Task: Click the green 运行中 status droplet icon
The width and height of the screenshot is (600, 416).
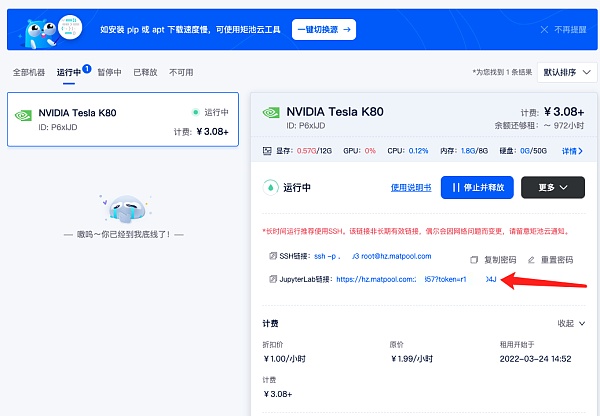Action: coord(269,187)
